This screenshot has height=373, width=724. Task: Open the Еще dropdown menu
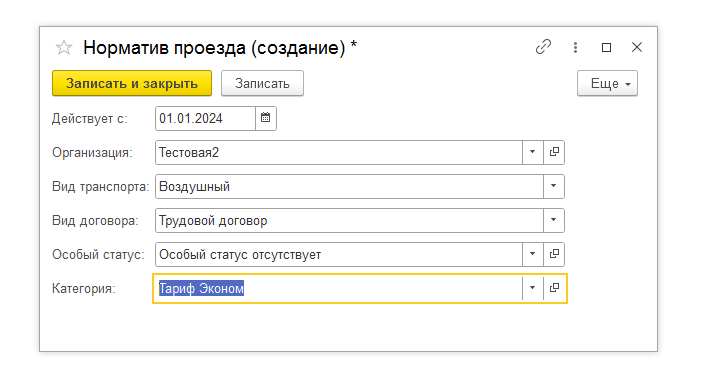pos(607,83)
